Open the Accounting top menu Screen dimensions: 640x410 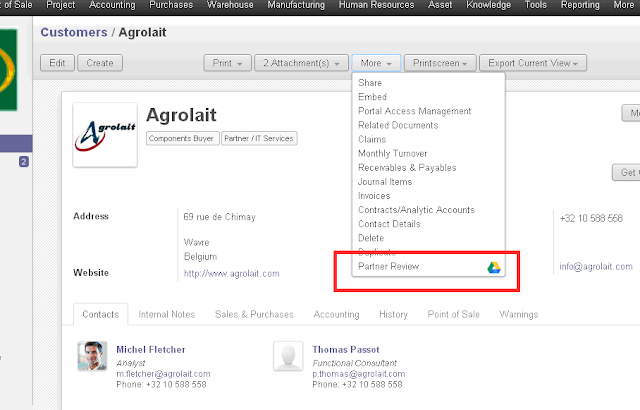pyautogui.click(x=112, y=5)
